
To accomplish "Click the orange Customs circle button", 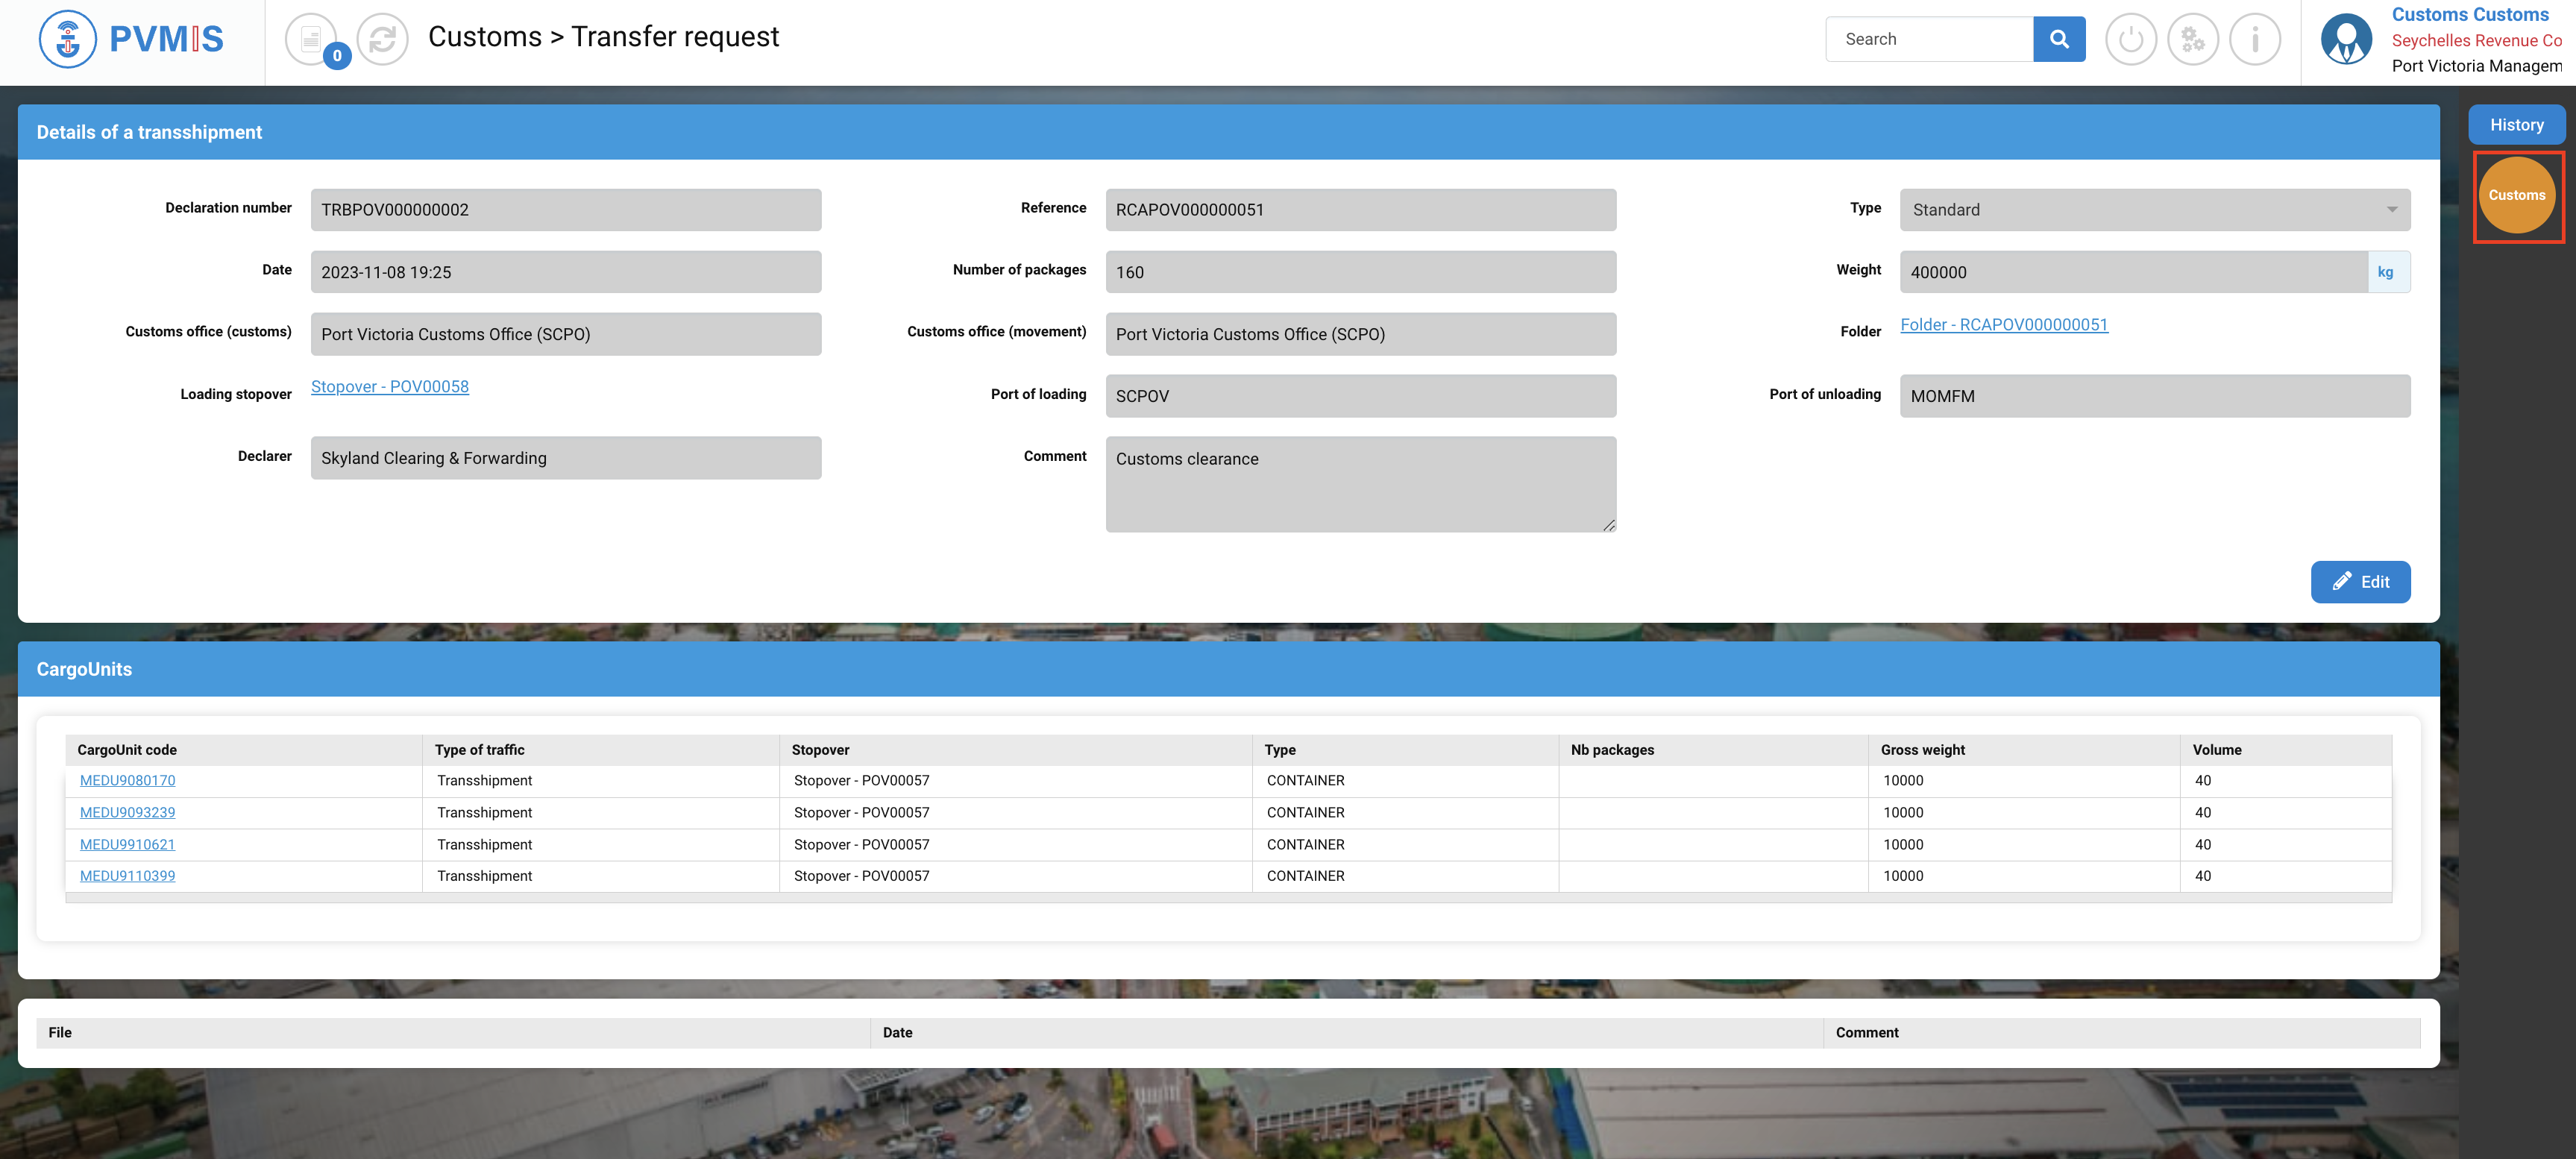I will pos(2516,195).
